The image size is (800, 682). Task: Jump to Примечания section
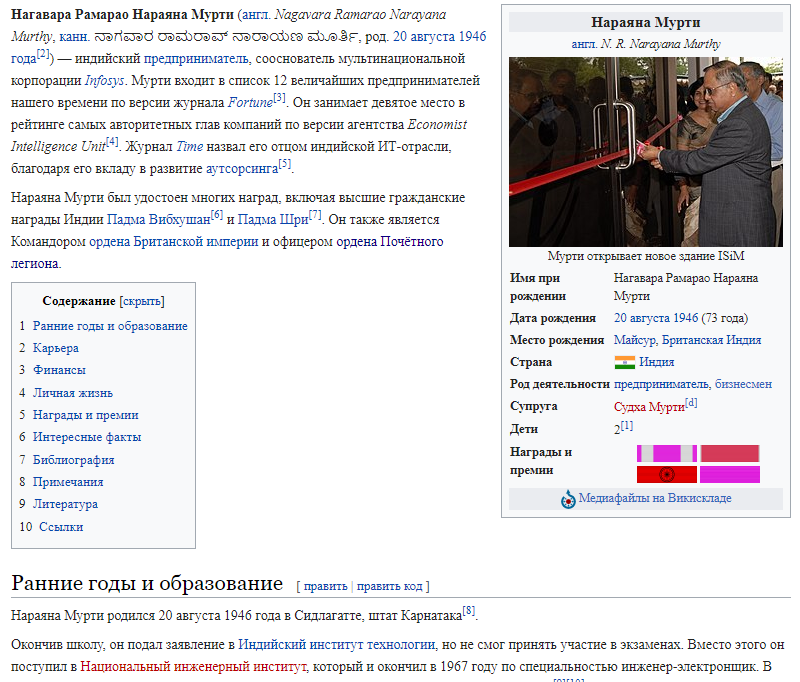(68, 482)
